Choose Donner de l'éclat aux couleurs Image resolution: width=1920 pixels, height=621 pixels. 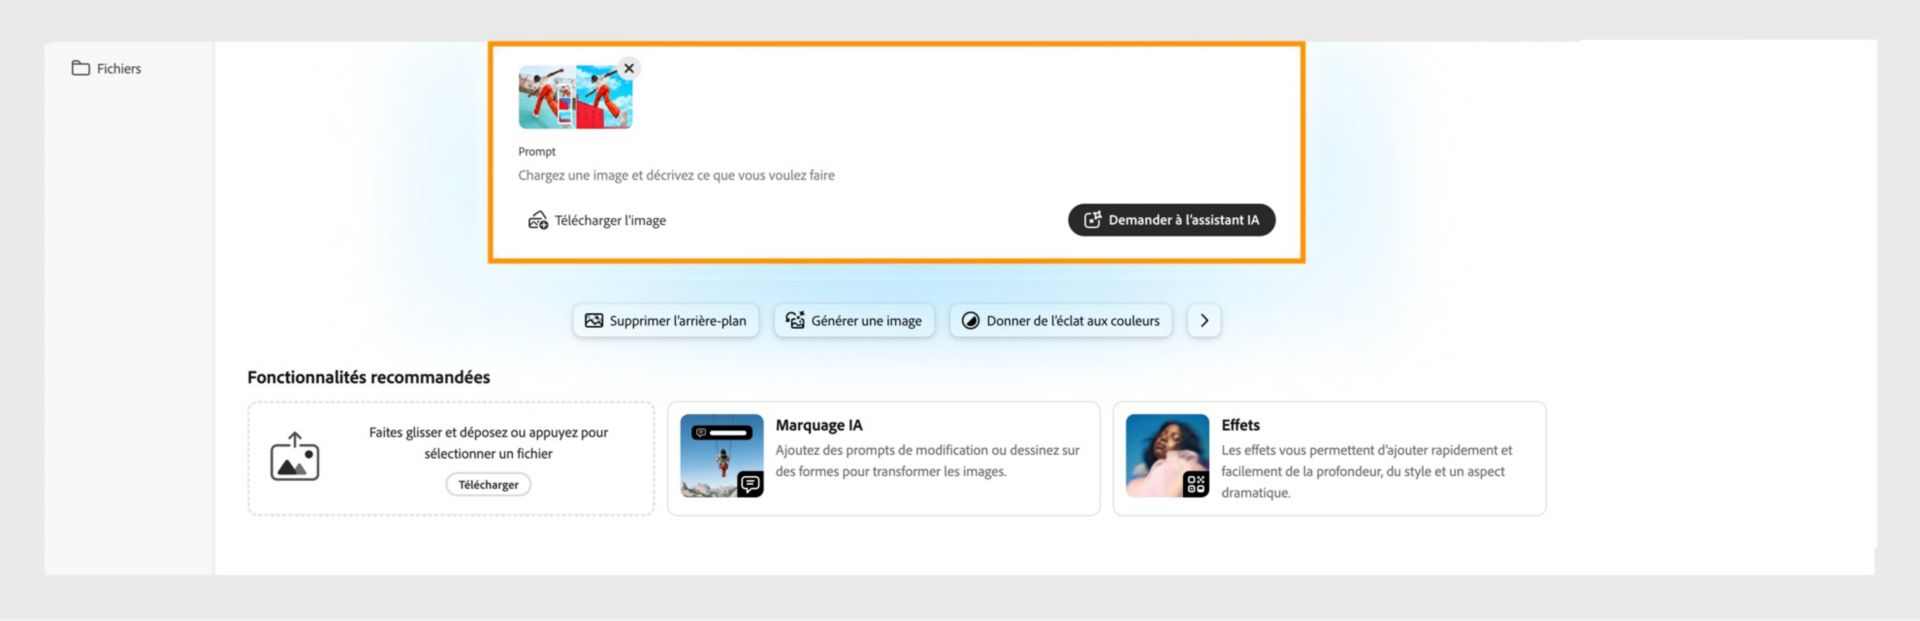click(1060, 321)
